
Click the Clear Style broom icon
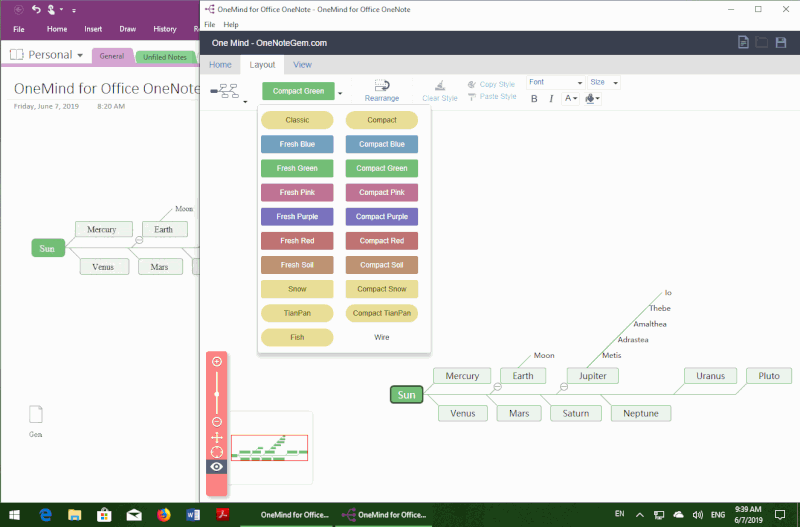(440, 85)
